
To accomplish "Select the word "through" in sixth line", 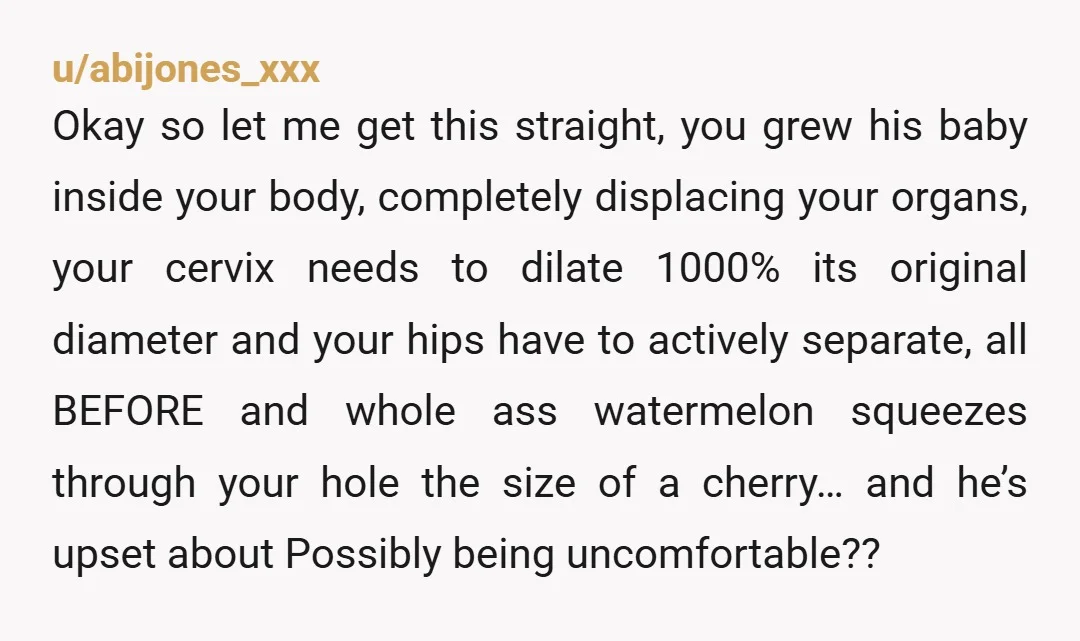I will pos(124,483).
